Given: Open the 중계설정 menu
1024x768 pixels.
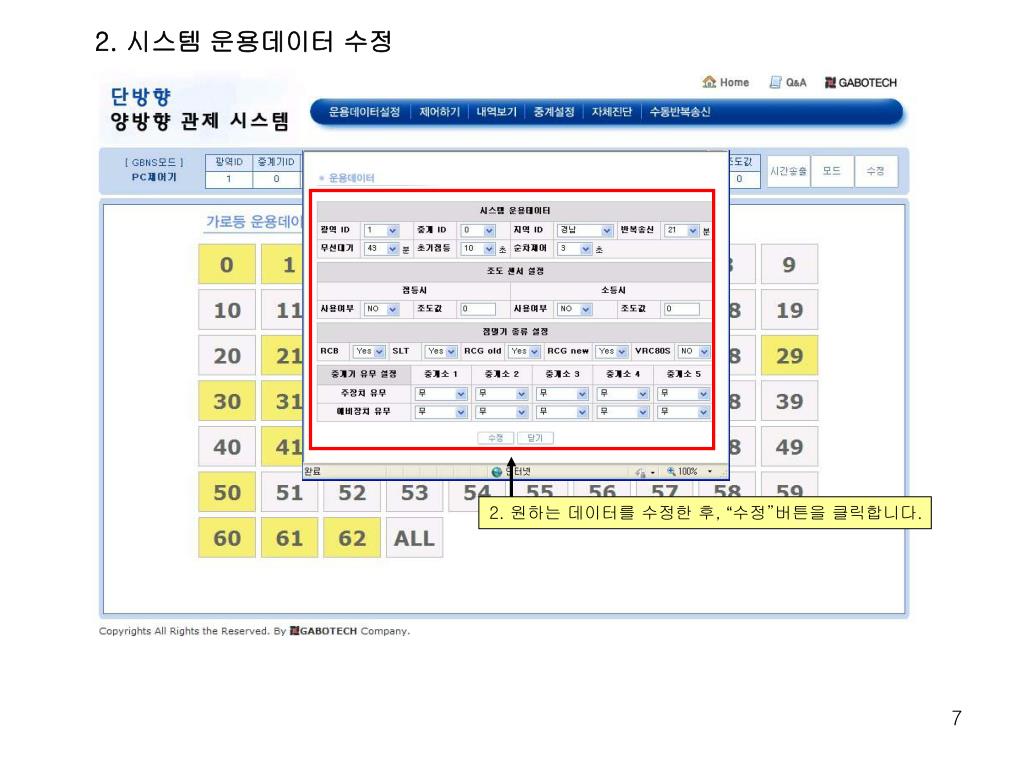Looking at the screenshot, I should [554, 112].
